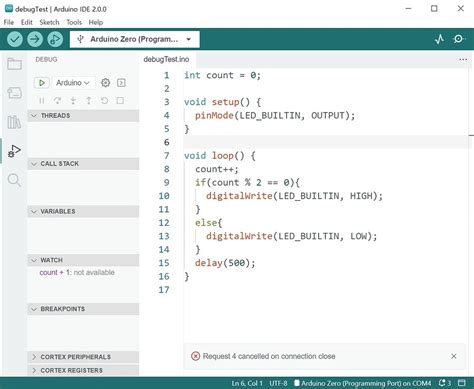This screenshot has height=389, width=474.
Task: Click the Stop debug control
Action: [x=120, y=101]
